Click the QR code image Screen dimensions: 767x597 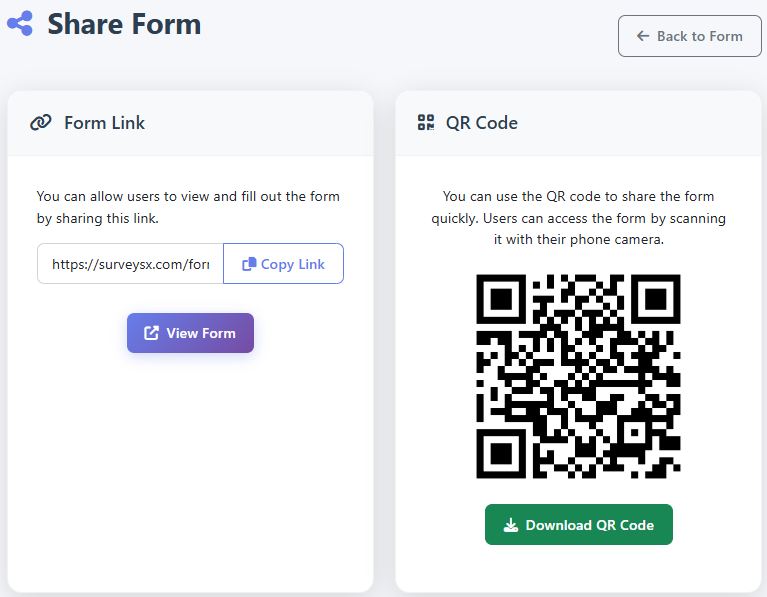(578, 375)
